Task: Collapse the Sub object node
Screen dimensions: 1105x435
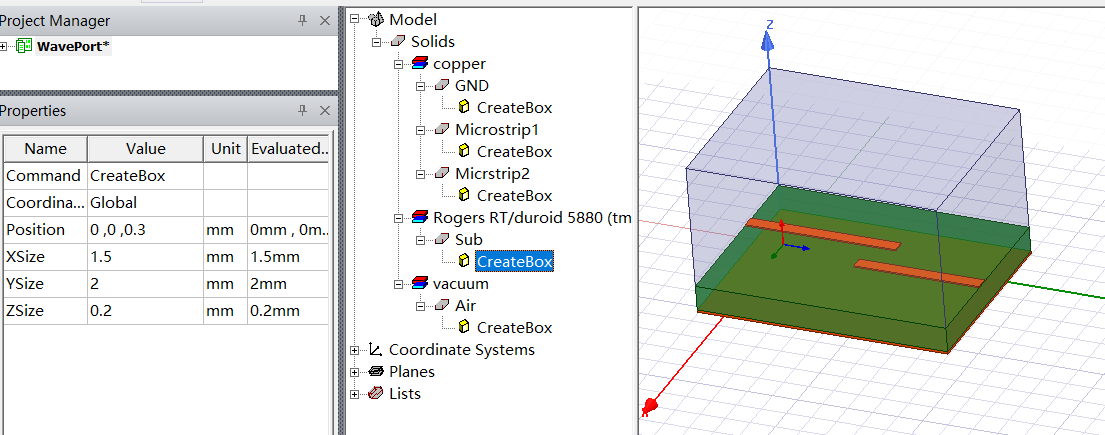Action: pyautogui.click(x=420, y=240)
